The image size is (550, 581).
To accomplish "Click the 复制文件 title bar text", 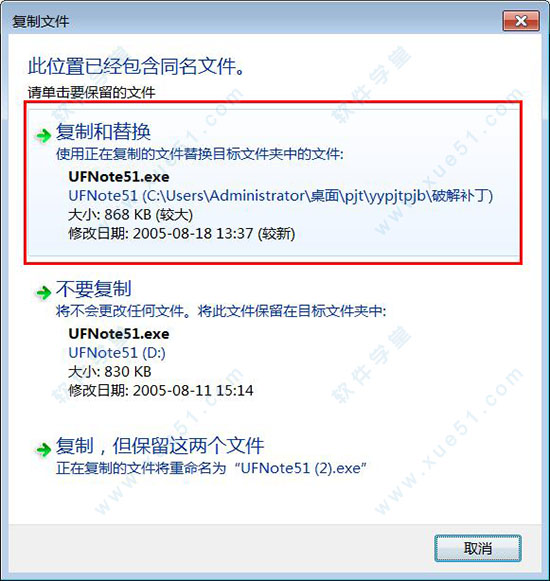I will [x=41, y=21].
